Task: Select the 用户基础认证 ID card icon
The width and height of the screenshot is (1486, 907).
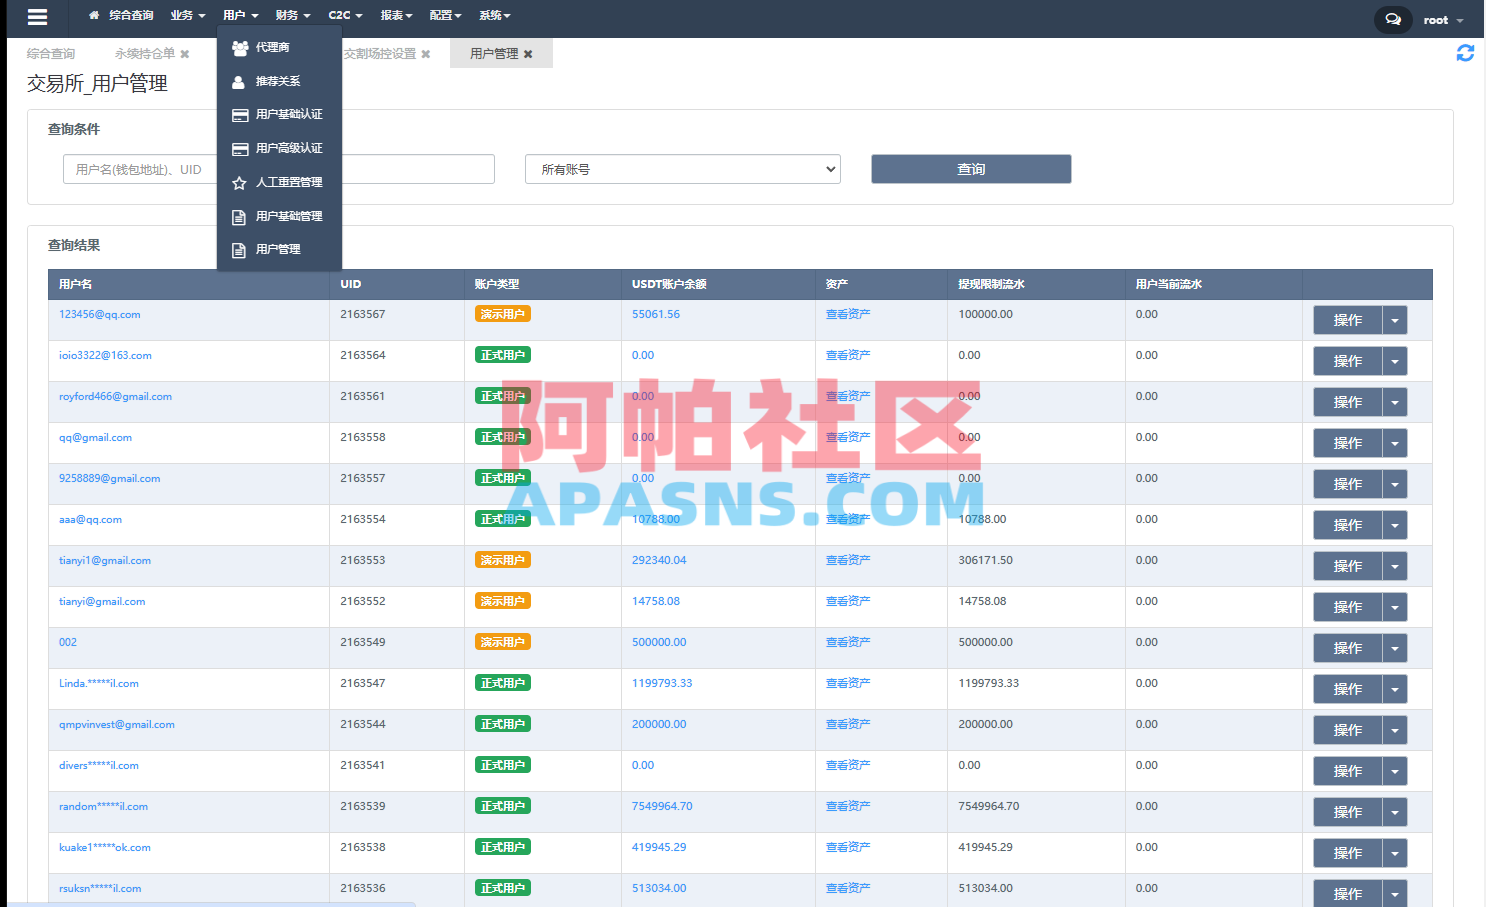Action: (239, 114)
